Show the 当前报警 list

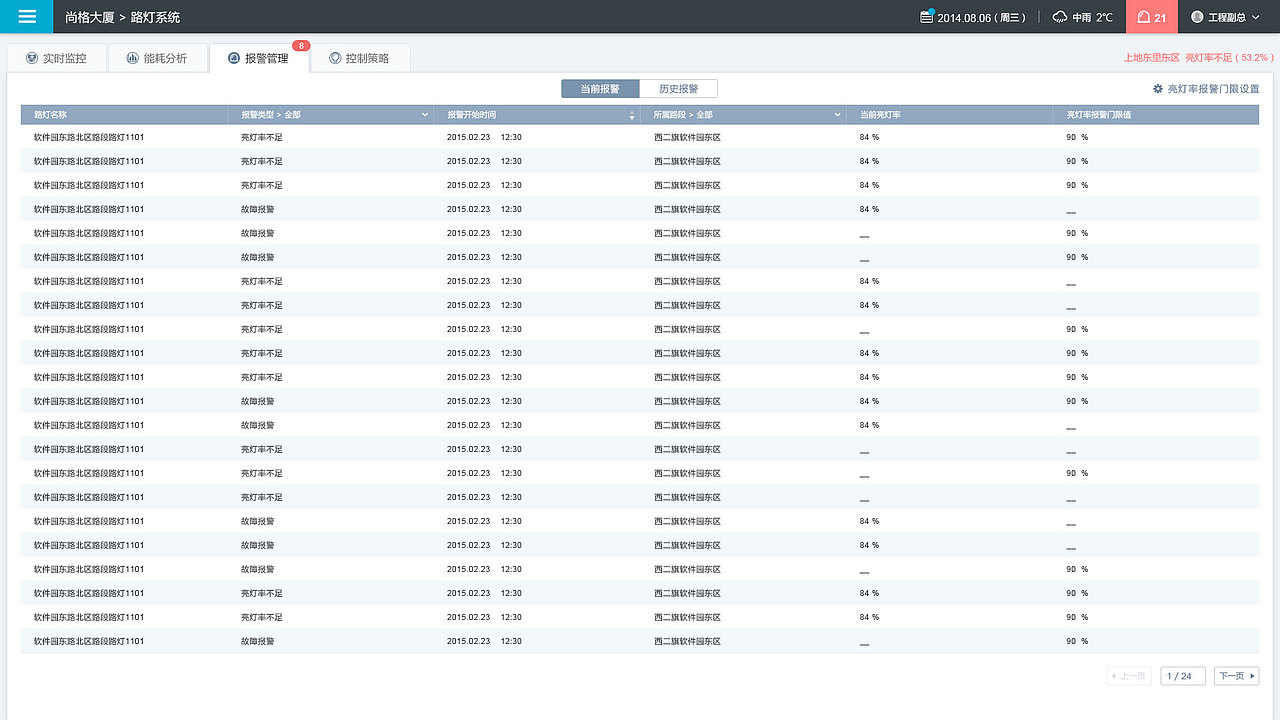coord(600,89)
